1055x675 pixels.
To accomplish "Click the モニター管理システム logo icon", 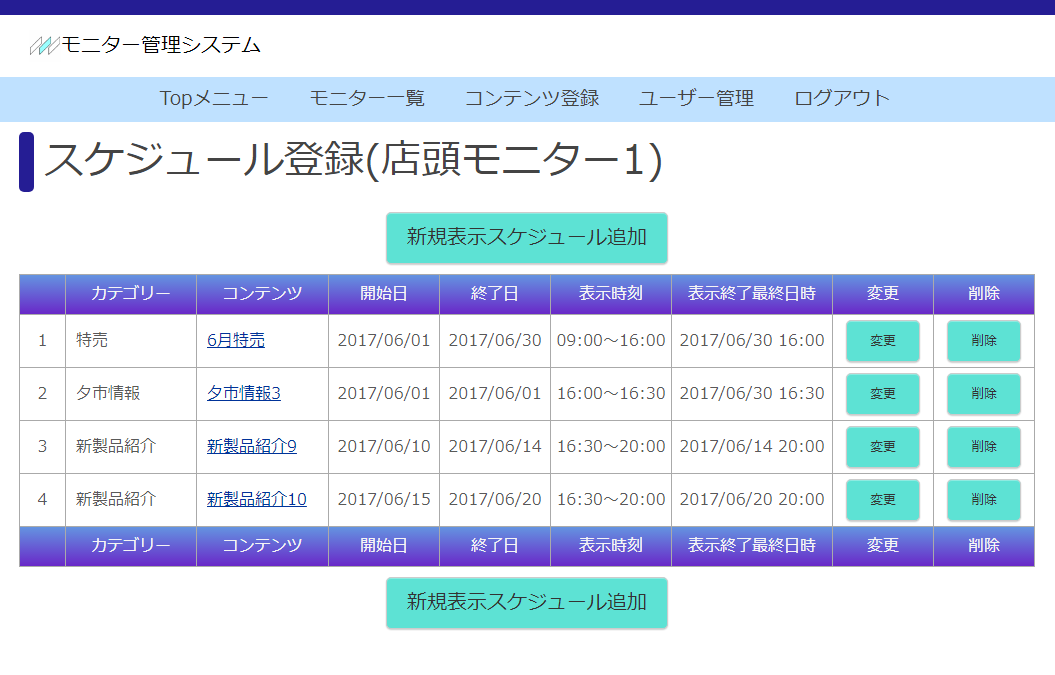I will [x=44, y=45].
